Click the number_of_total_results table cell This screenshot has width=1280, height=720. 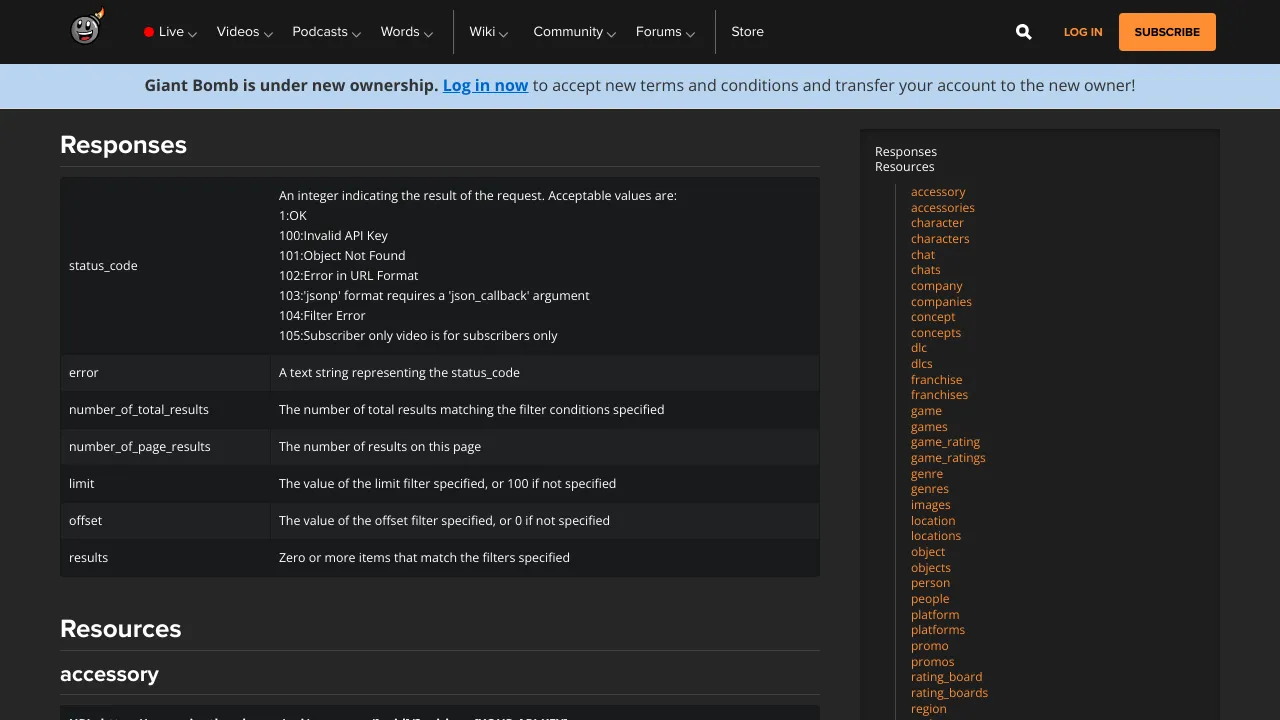(165, 410)
